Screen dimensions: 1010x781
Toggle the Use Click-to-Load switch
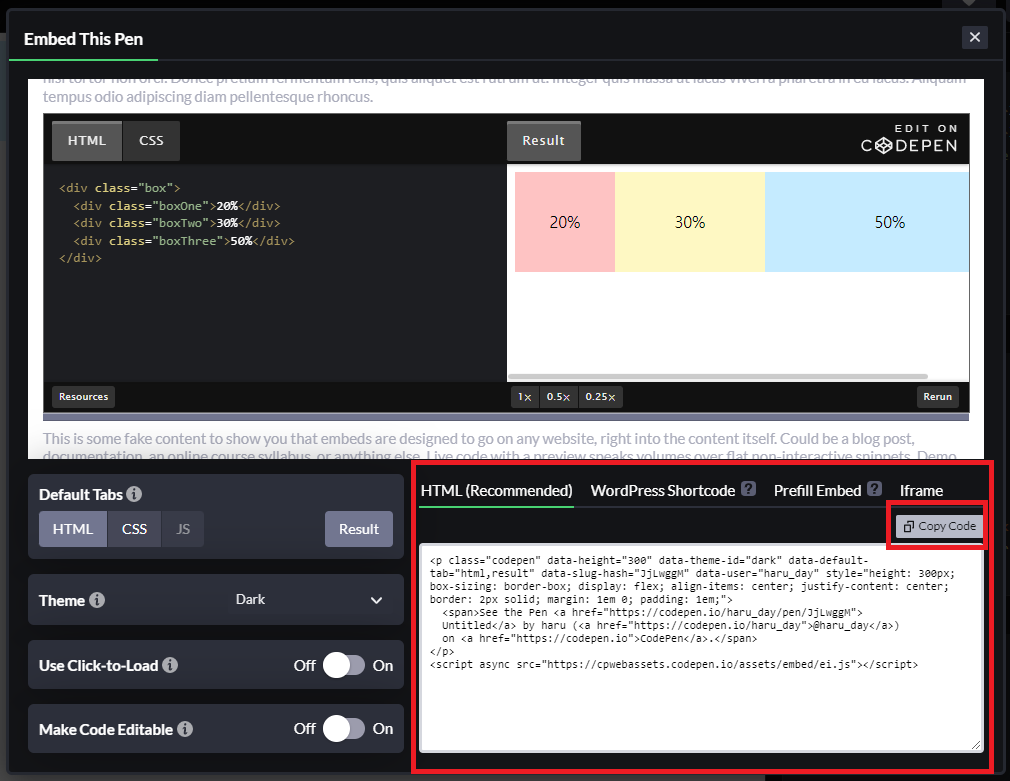344,665
